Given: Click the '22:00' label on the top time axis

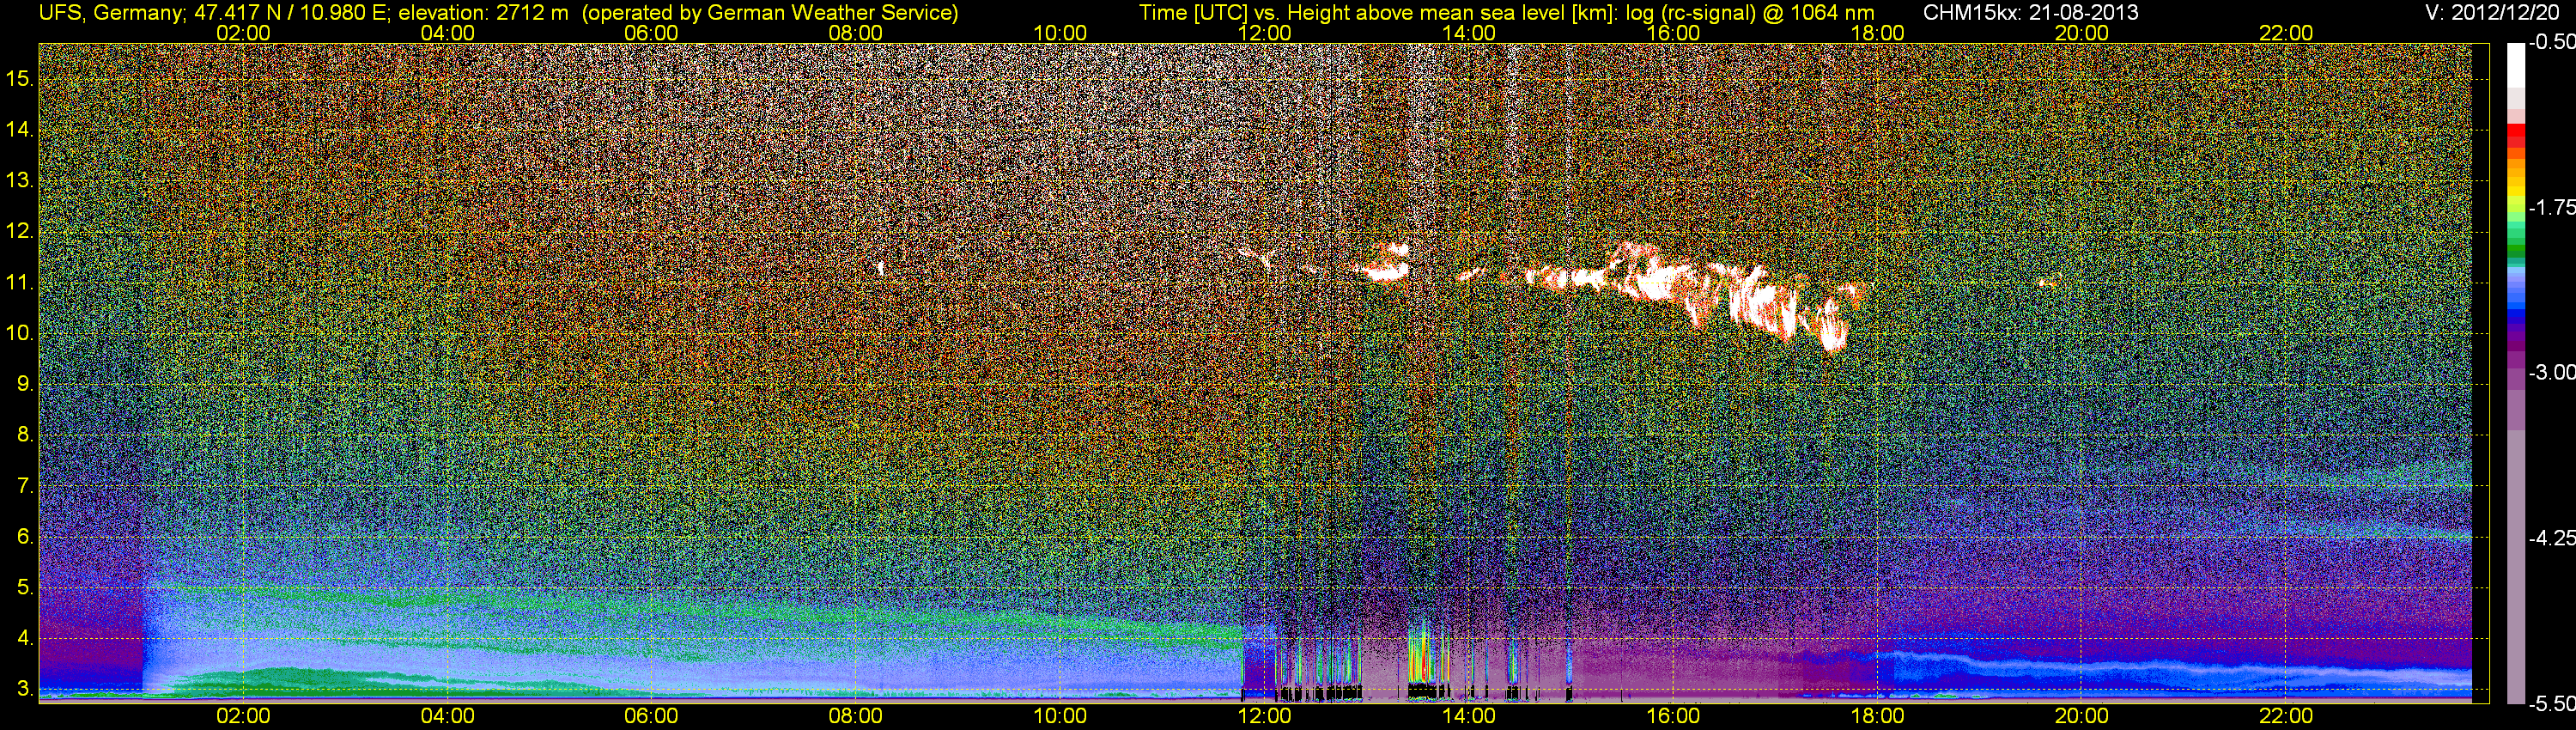Looking at the screenshot, I should 2286,33.
